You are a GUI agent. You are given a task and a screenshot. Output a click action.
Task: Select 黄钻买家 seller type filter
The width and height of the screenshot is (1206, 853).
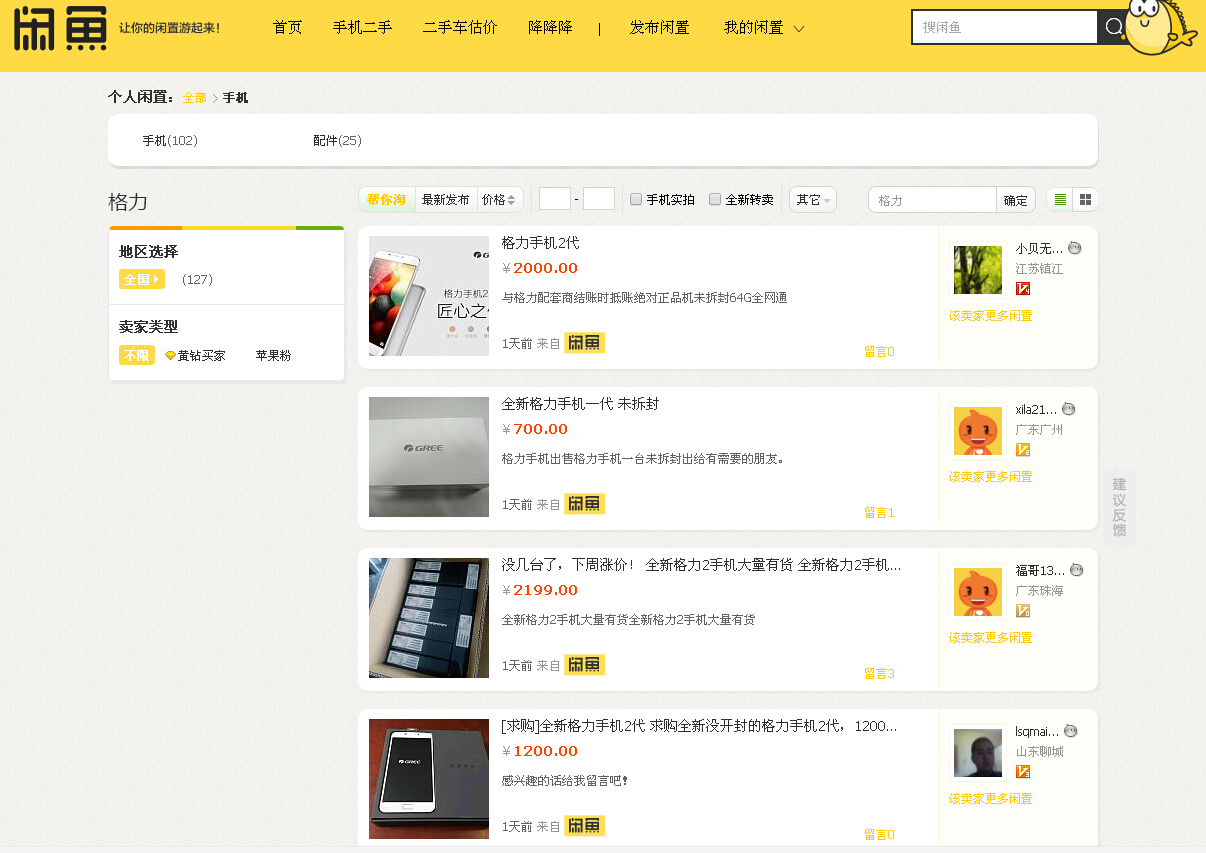tap(195, 356)
